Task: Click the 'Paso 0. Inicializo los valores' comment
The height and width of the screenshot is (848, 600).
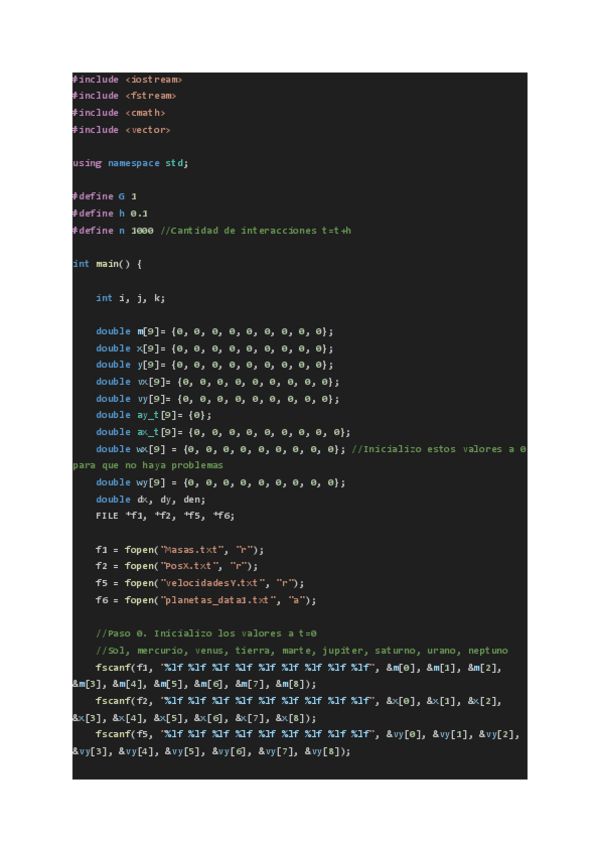Action: click(x=206, y=634)
